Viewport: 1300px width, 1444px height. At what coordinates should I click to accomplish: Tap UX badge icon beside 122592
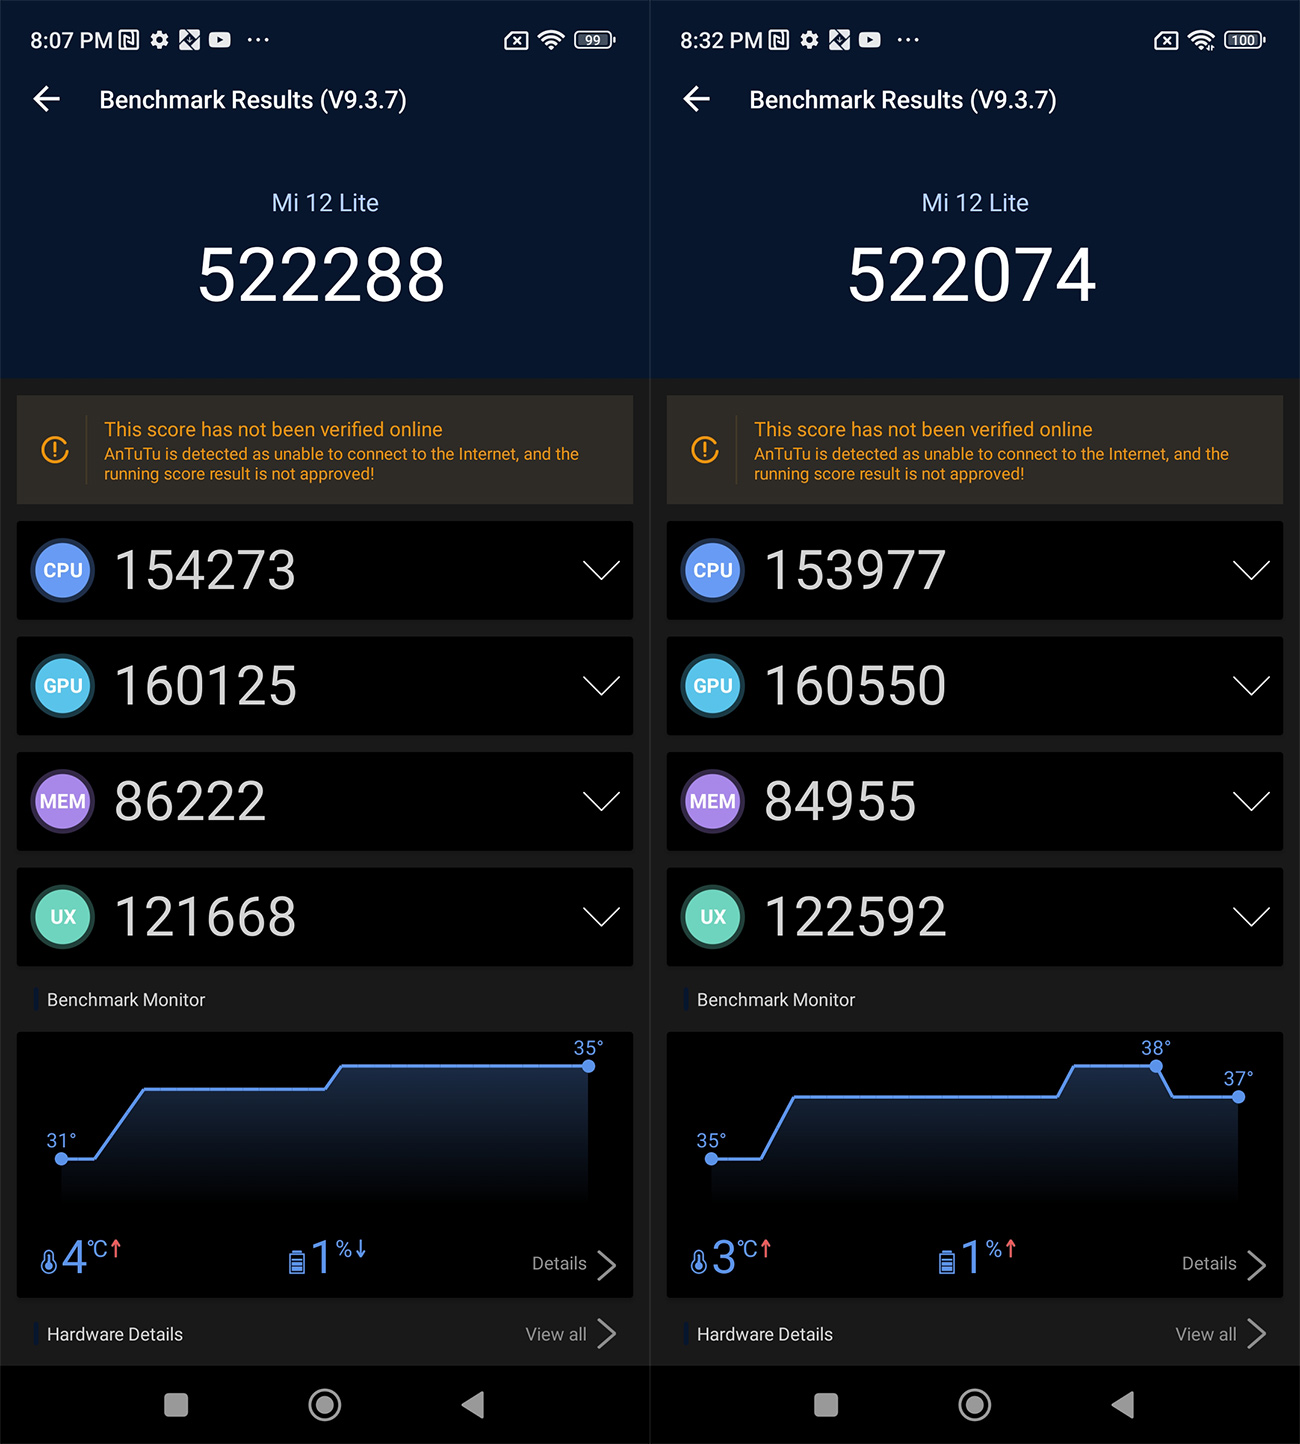click(x=713, y=917)
